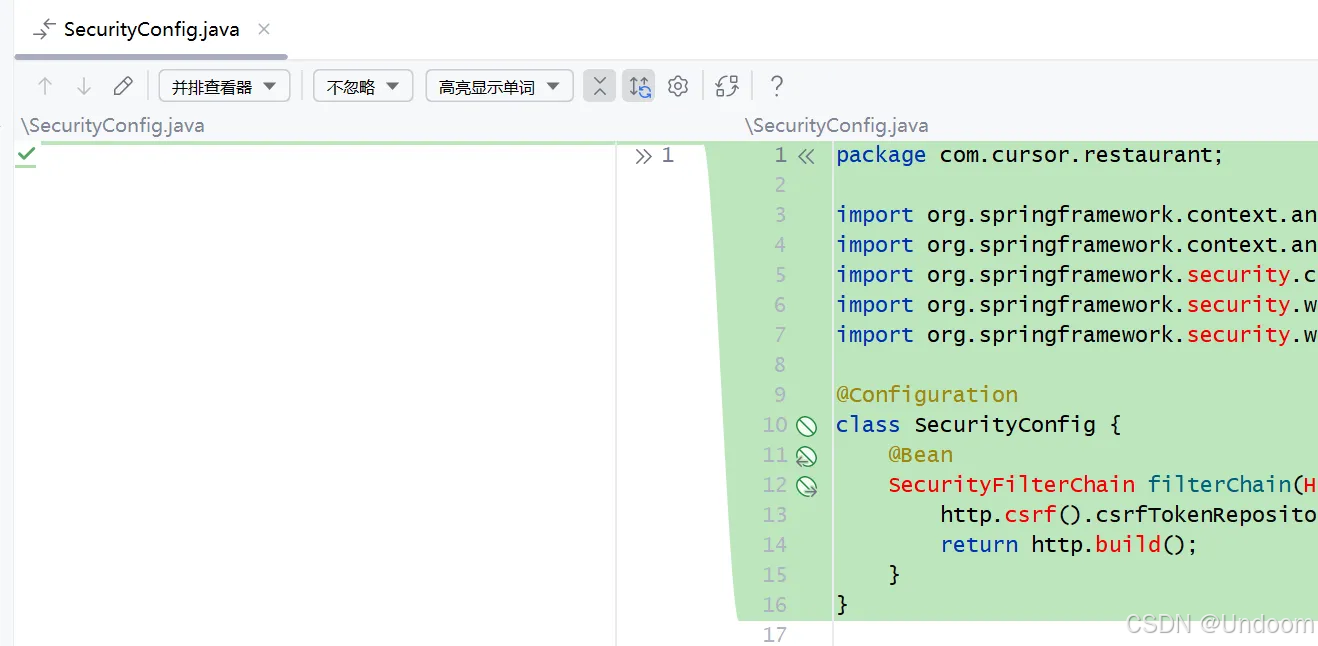Go to previous difference arrow
Screen dimensions: 1318x646
(x=45, y=87)
